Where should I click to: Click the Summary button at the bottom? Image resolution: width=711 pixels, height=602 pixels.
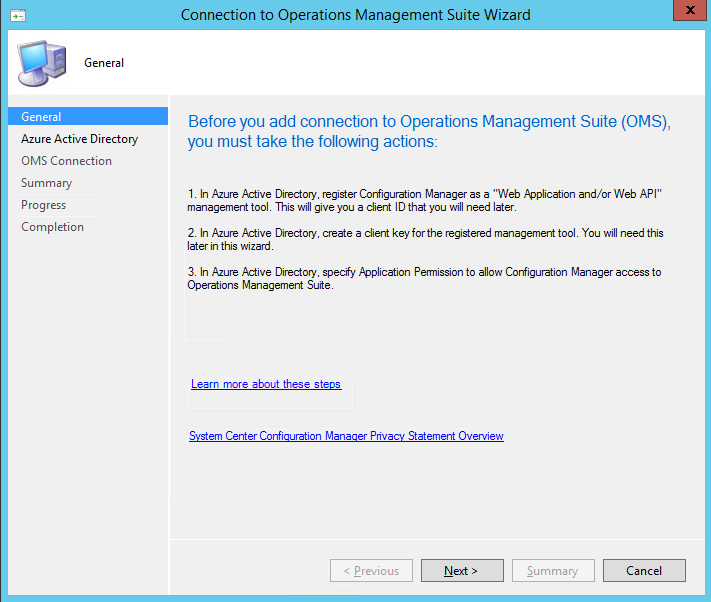click(x=553, y=571)
